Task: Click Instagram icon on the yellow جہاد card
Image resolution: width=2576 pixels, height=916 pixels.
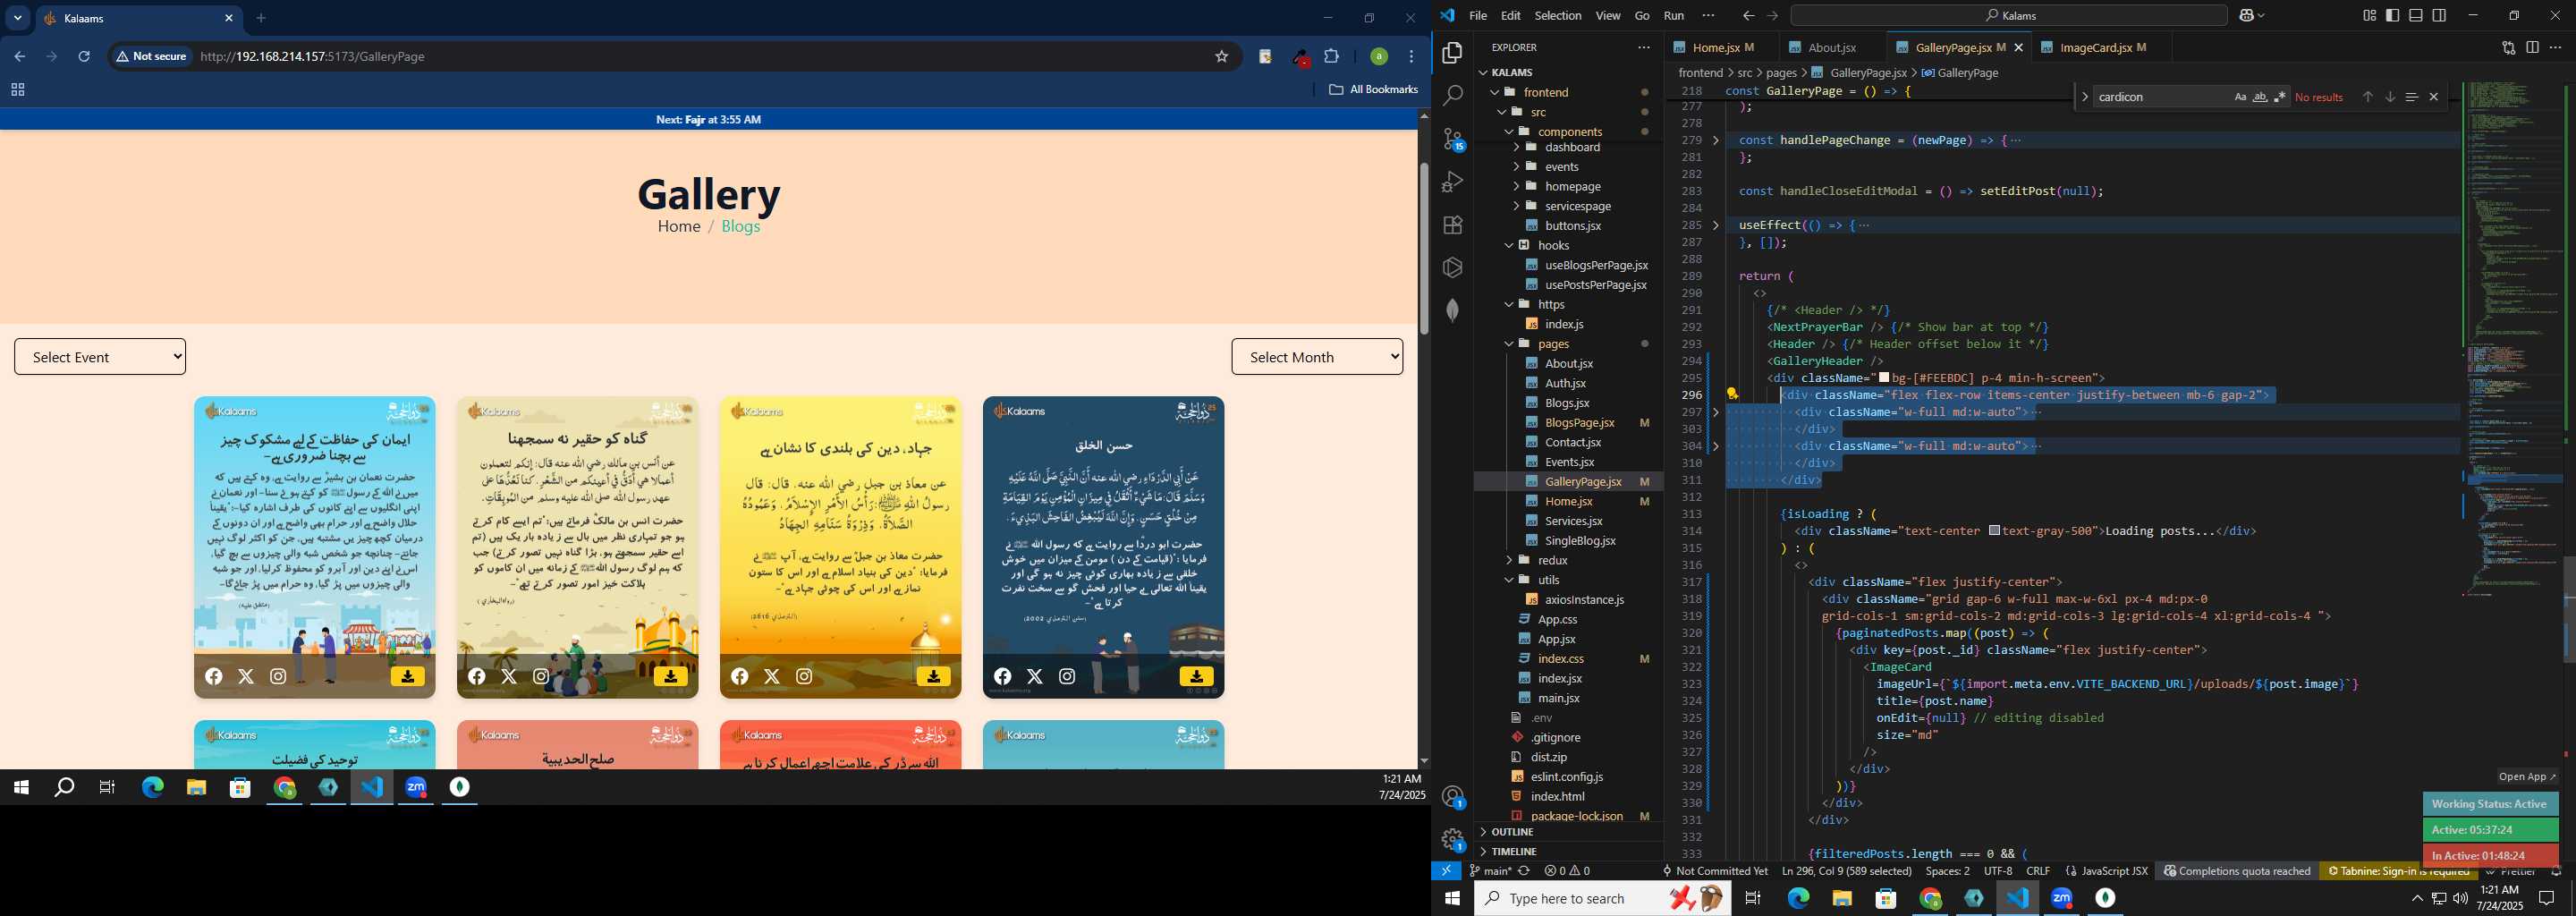Action: pos(804,676)
